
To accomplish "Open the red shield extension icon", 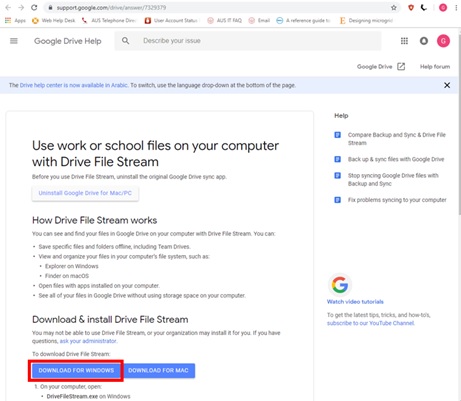I will 411,7.
